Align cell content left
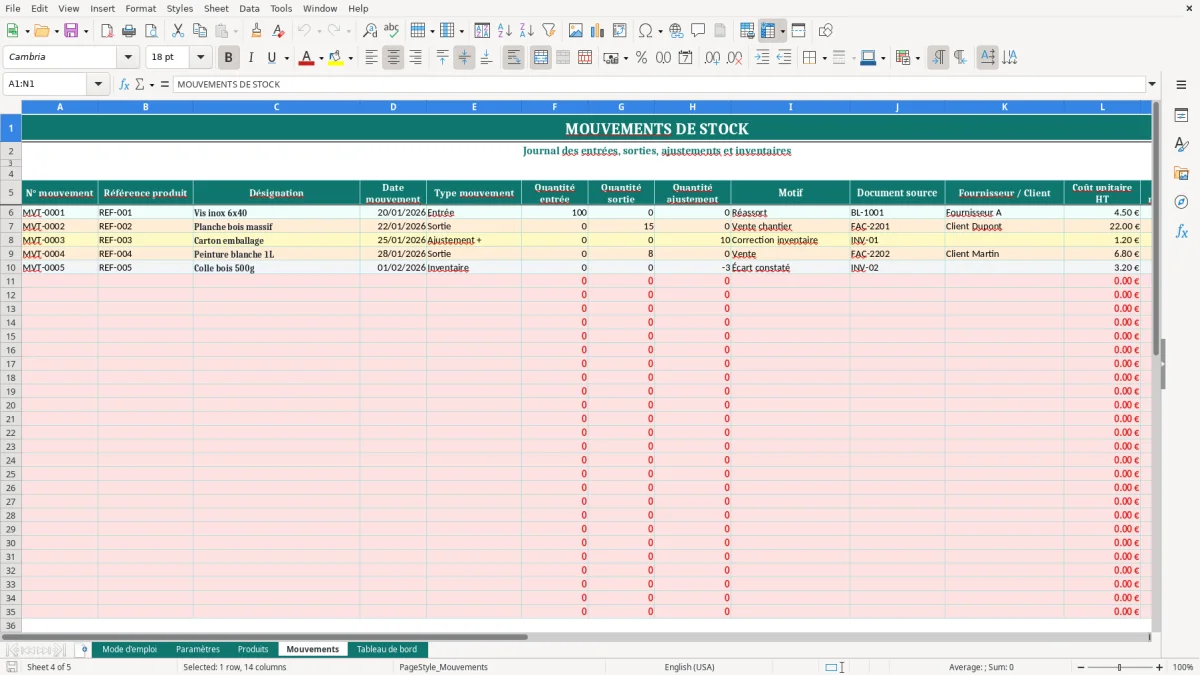Viewport: 1200px width, 675px height. point(371,58)
